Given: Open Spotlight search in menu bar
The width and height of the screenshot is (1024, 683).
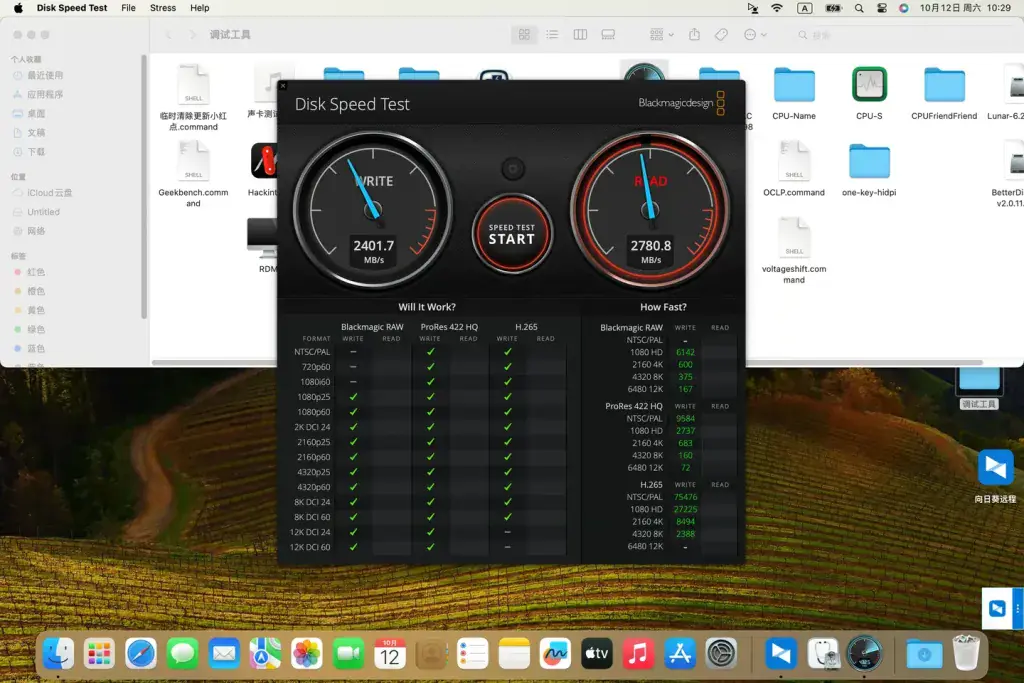Looking at the screenshot, I should [x=859, y=8].
